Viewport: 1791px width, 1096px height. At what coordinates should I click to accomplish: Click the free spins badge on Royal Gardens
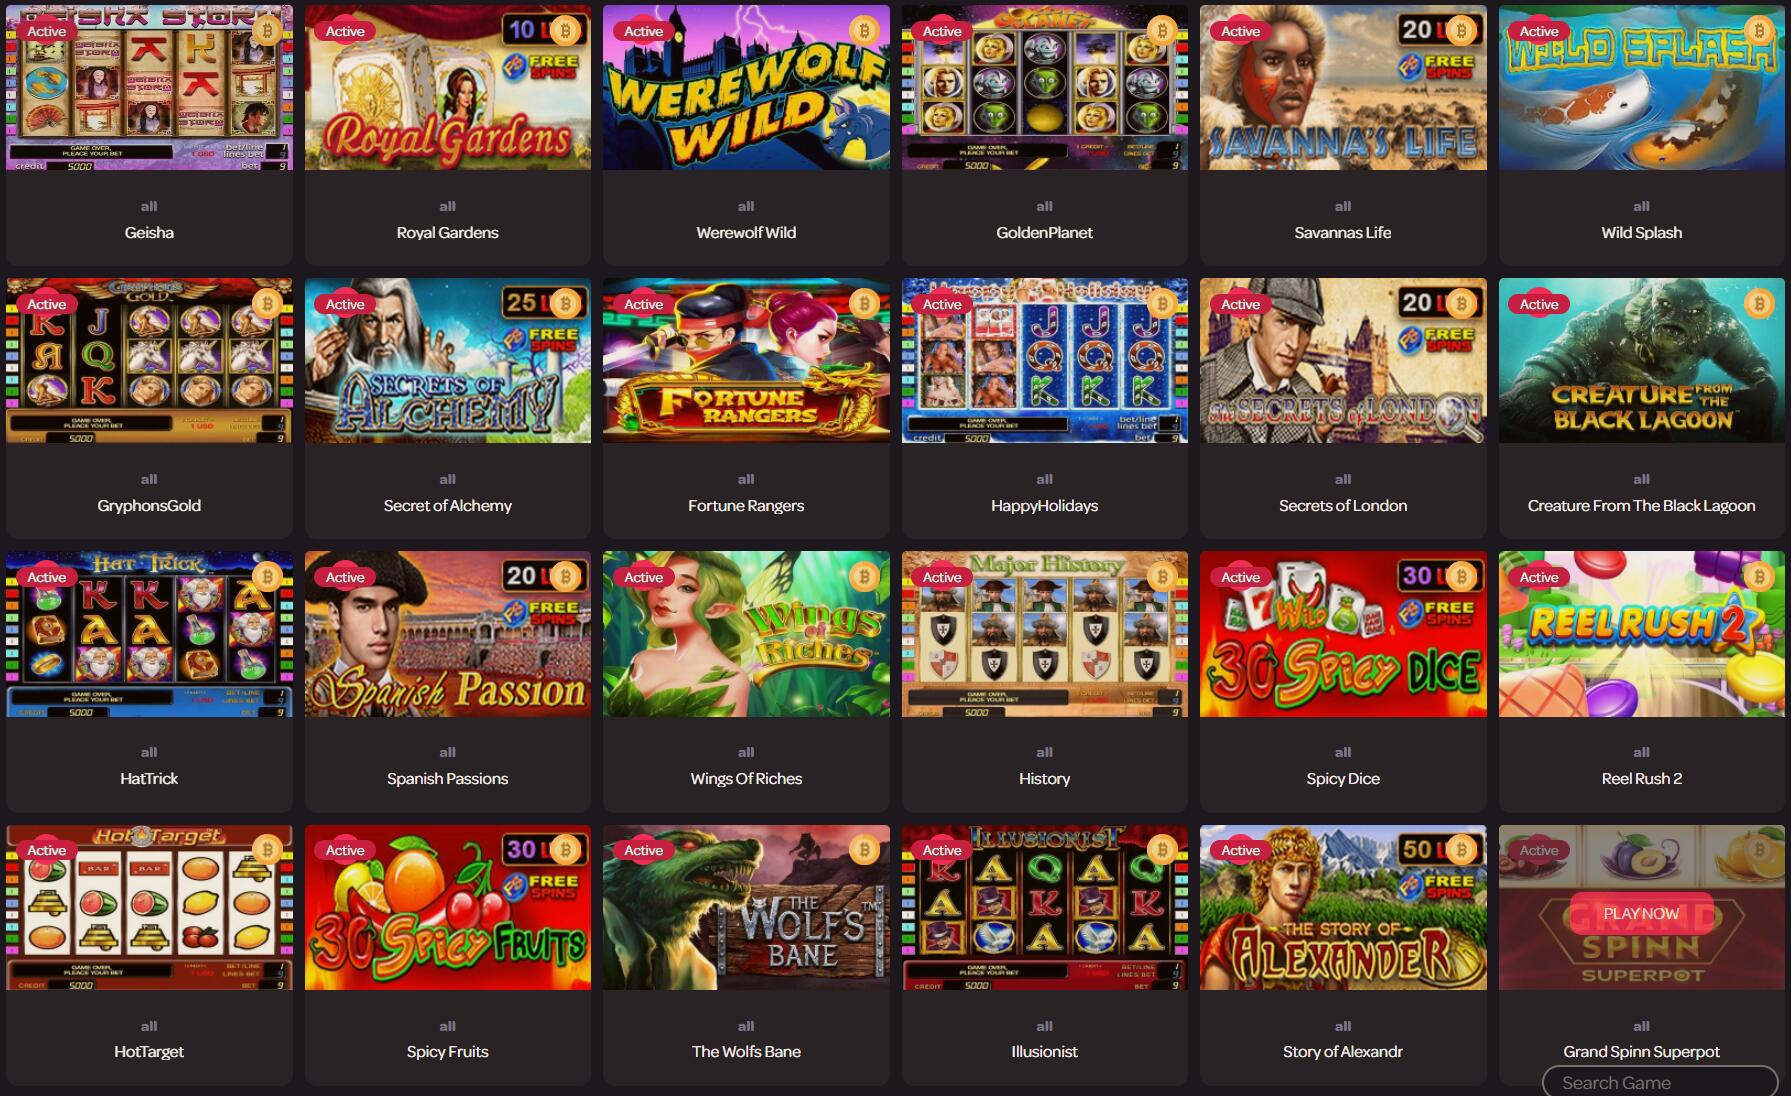[x=541, y=66]
